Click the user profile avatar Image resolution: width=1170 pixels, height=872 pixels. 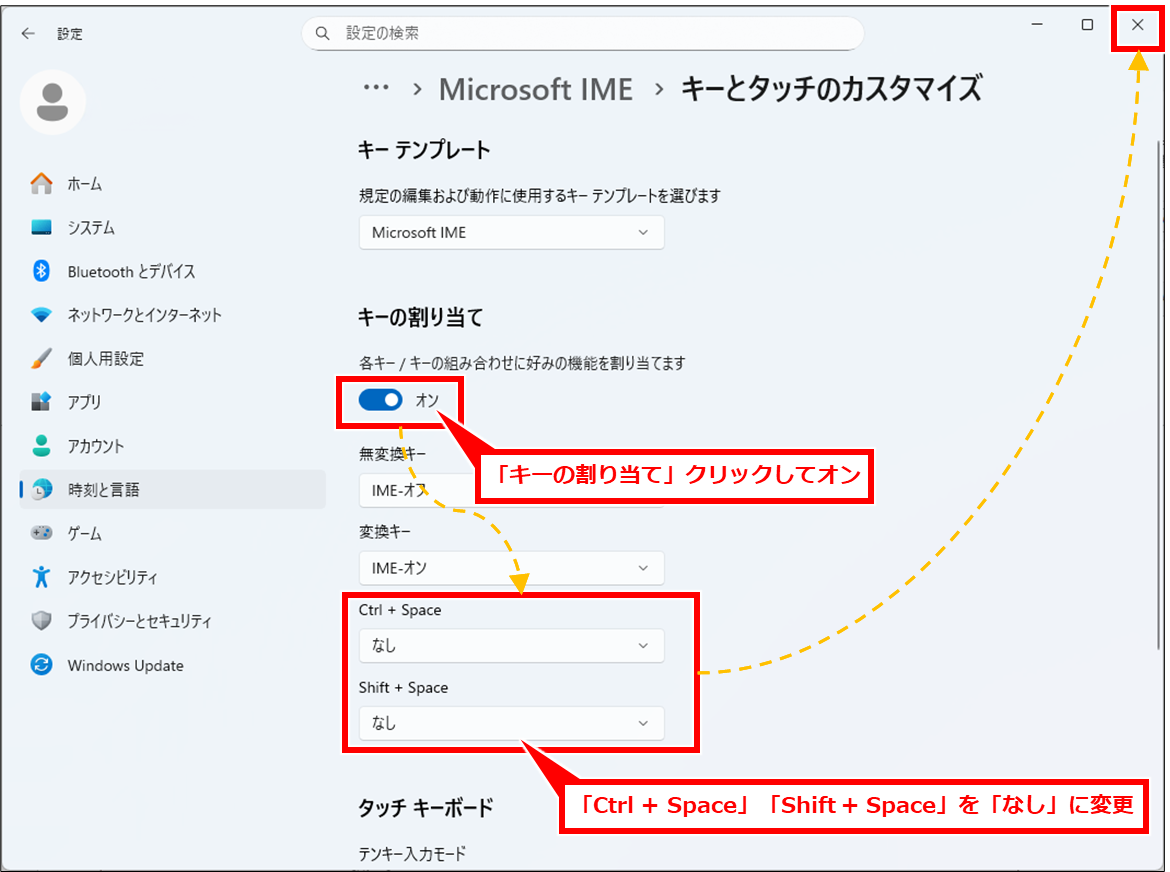(53, 102)
